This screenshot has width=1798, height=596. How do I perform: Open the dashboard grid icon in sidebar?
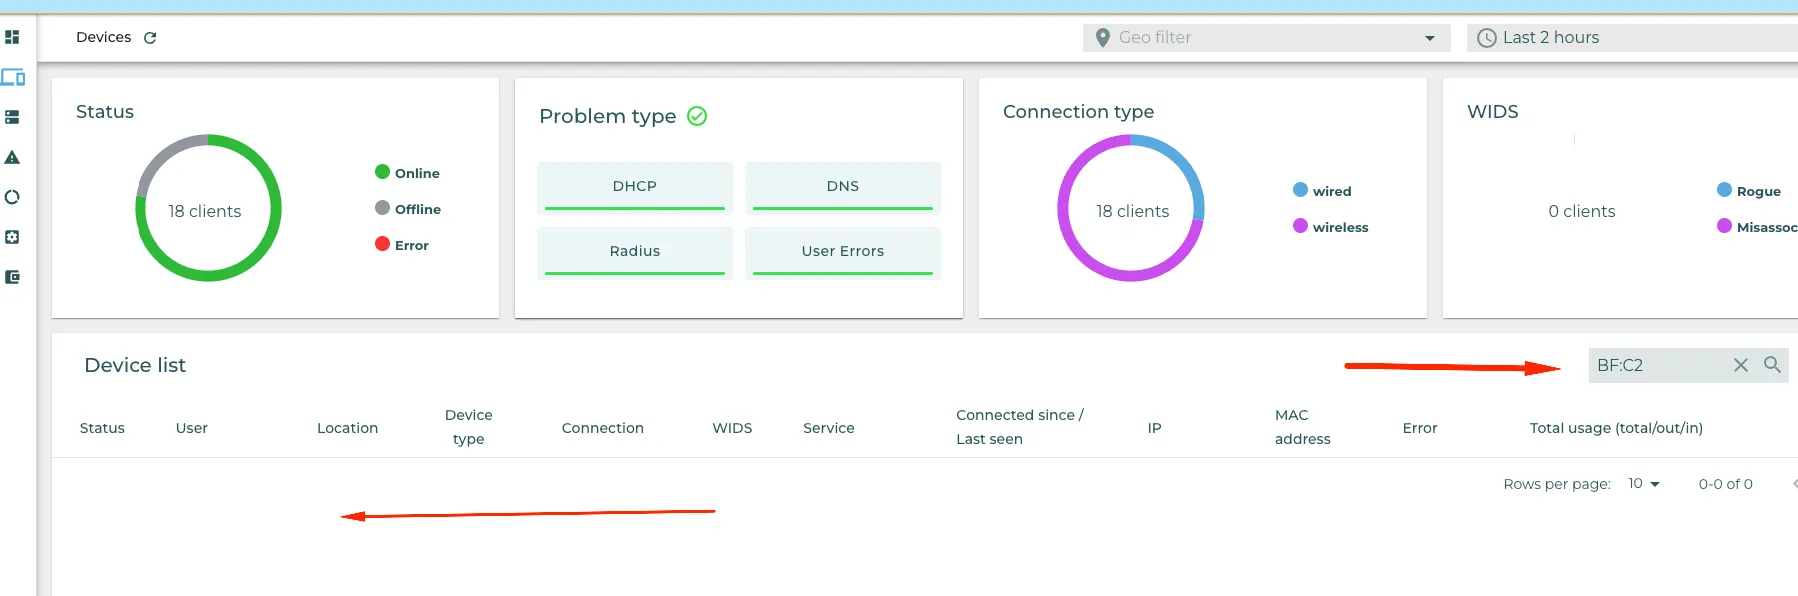coord(12,37)
